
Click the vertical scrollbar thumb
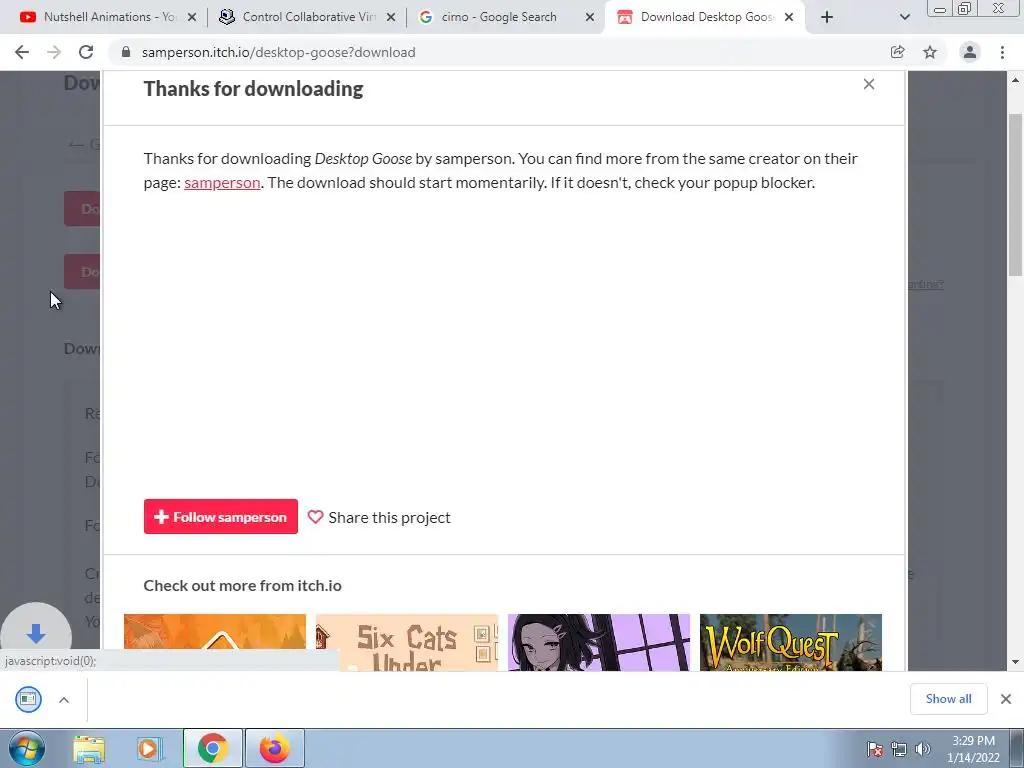click(x=1016, y=195)
